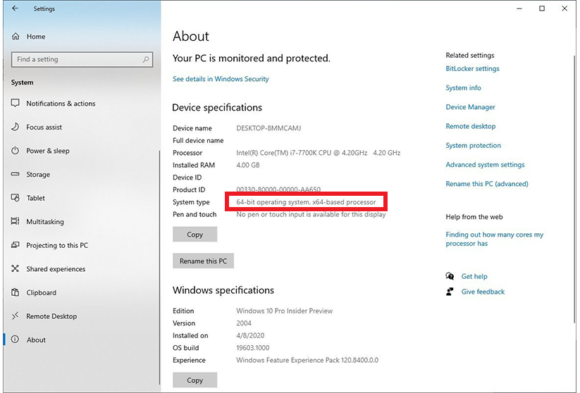Select the Focus assist moon icon
Image resolution: width=580 pixels, height=393 pixels.
click(x=15, y=127)
